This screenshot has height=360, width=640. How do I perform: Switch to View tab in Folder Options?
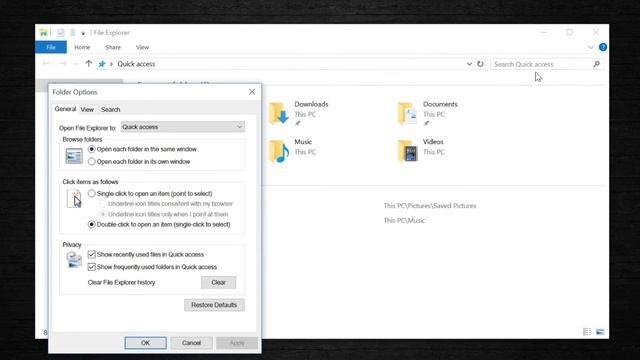[87, 109]
